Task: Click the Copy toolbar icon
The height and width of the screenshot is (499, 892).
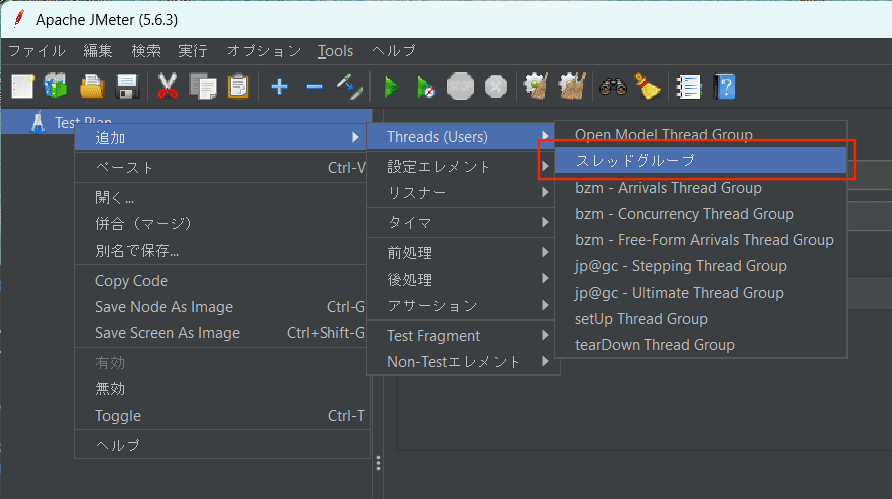Action: pos(203,87)
